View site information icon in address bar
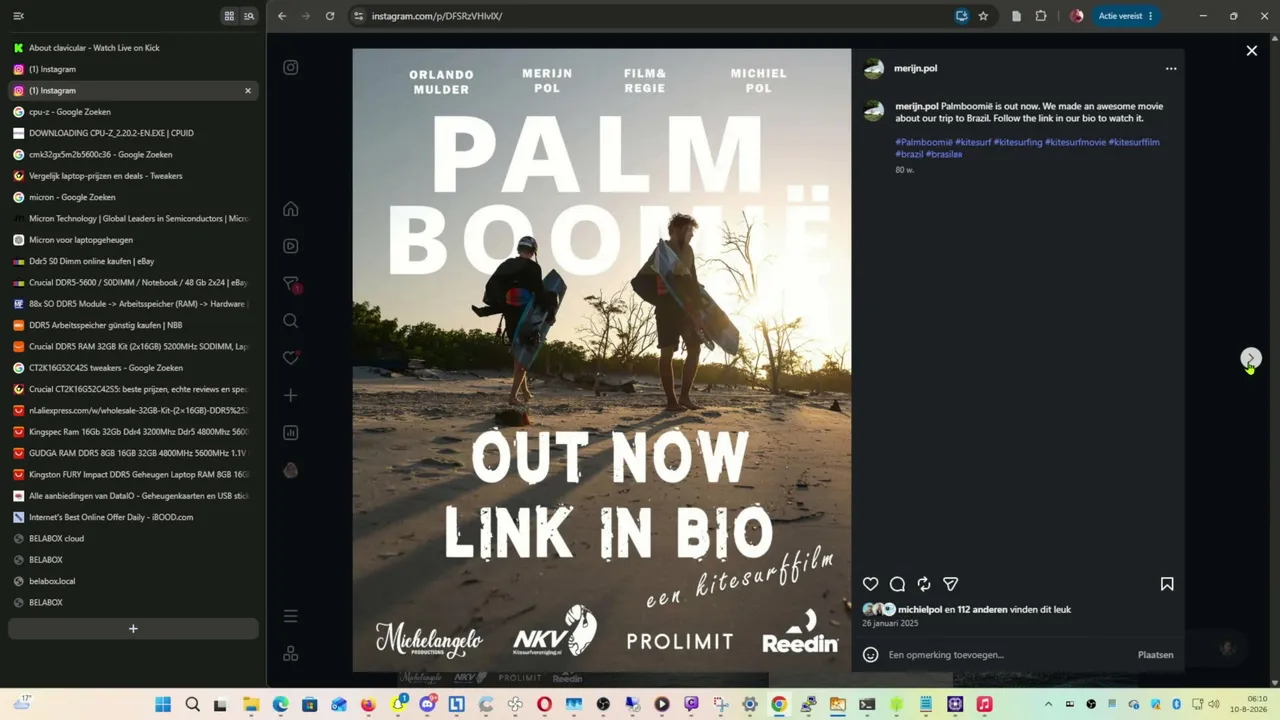This screenshot has width=1280, height=720. pos(358,16)
